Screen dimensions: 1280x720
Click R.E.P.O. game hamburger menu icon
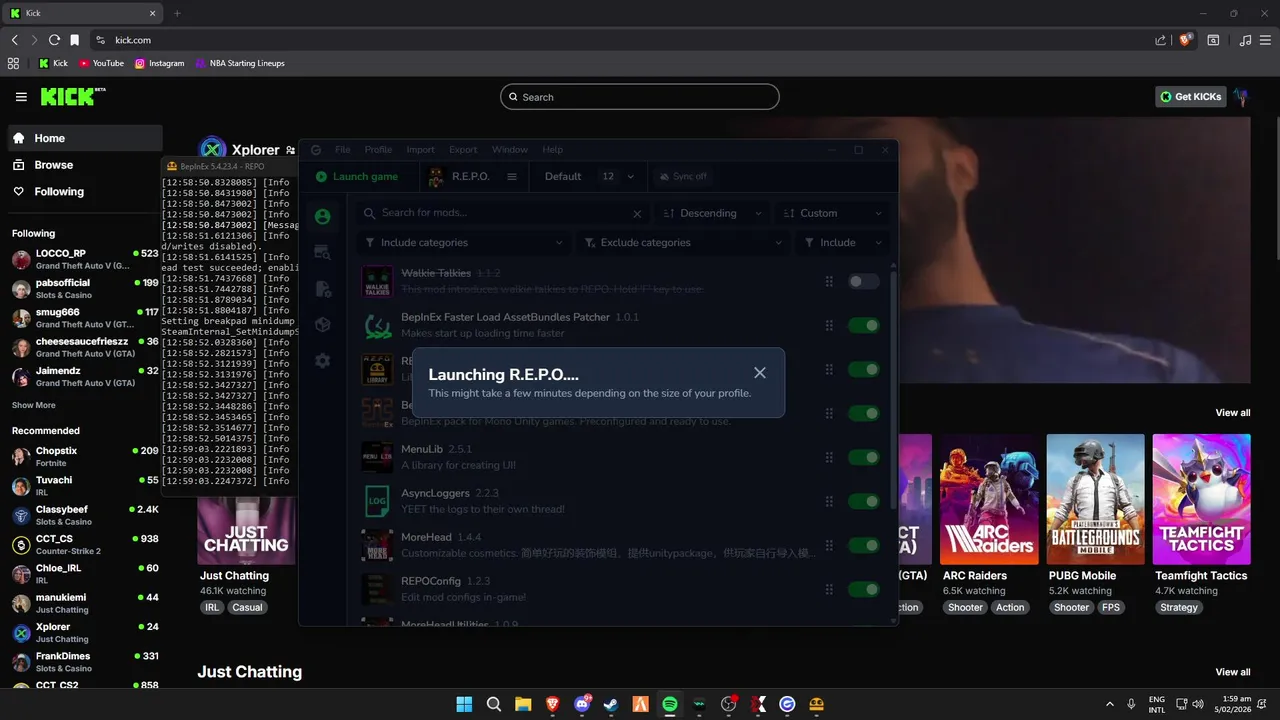[512, 176]
